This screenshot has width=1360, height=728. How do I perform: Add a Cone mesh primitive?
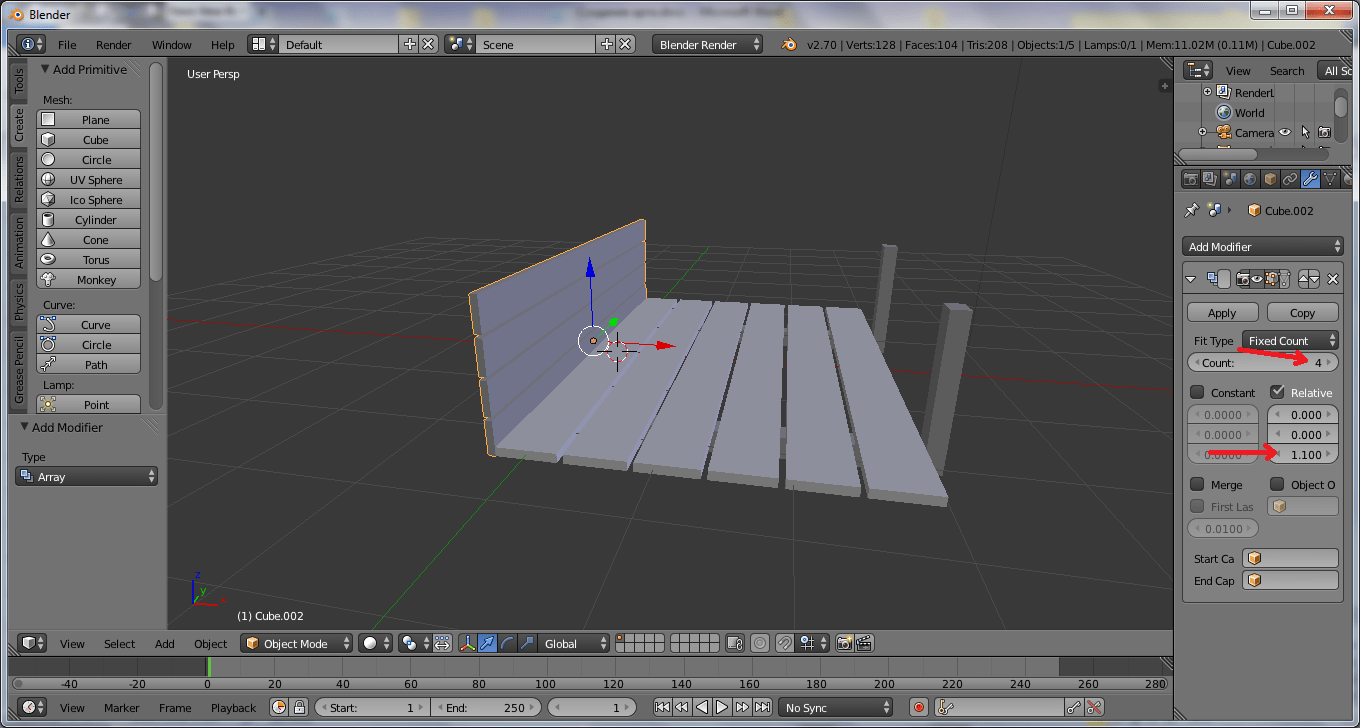[x=89, y=240]
